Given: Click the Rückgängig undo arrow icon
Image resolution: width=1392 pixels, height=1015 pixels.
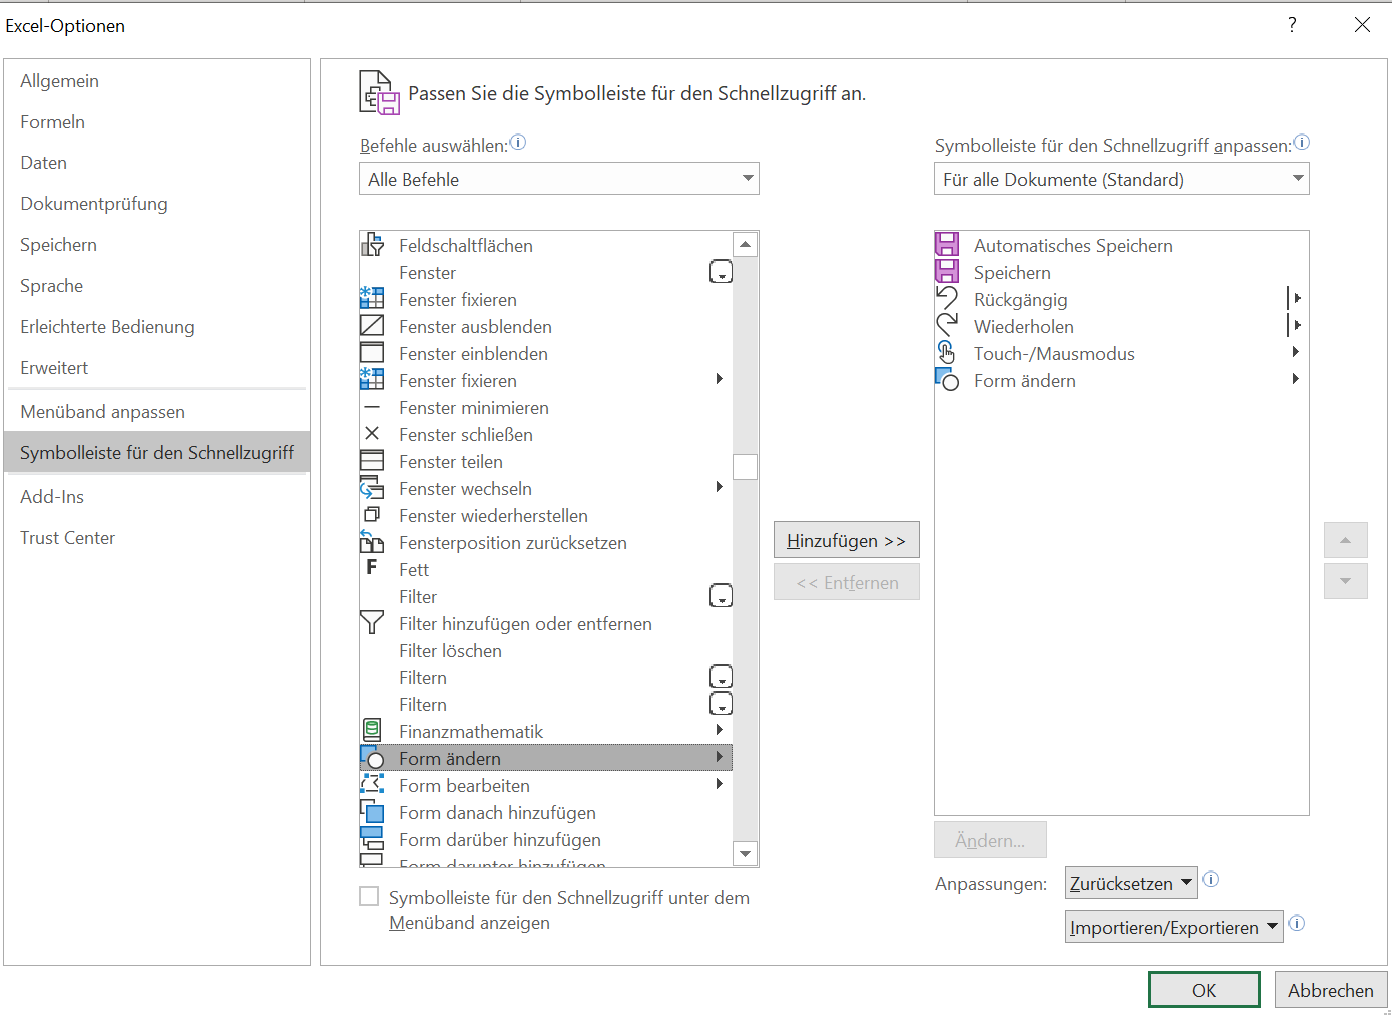Looking at the screenshot, I should coord(947,299).
